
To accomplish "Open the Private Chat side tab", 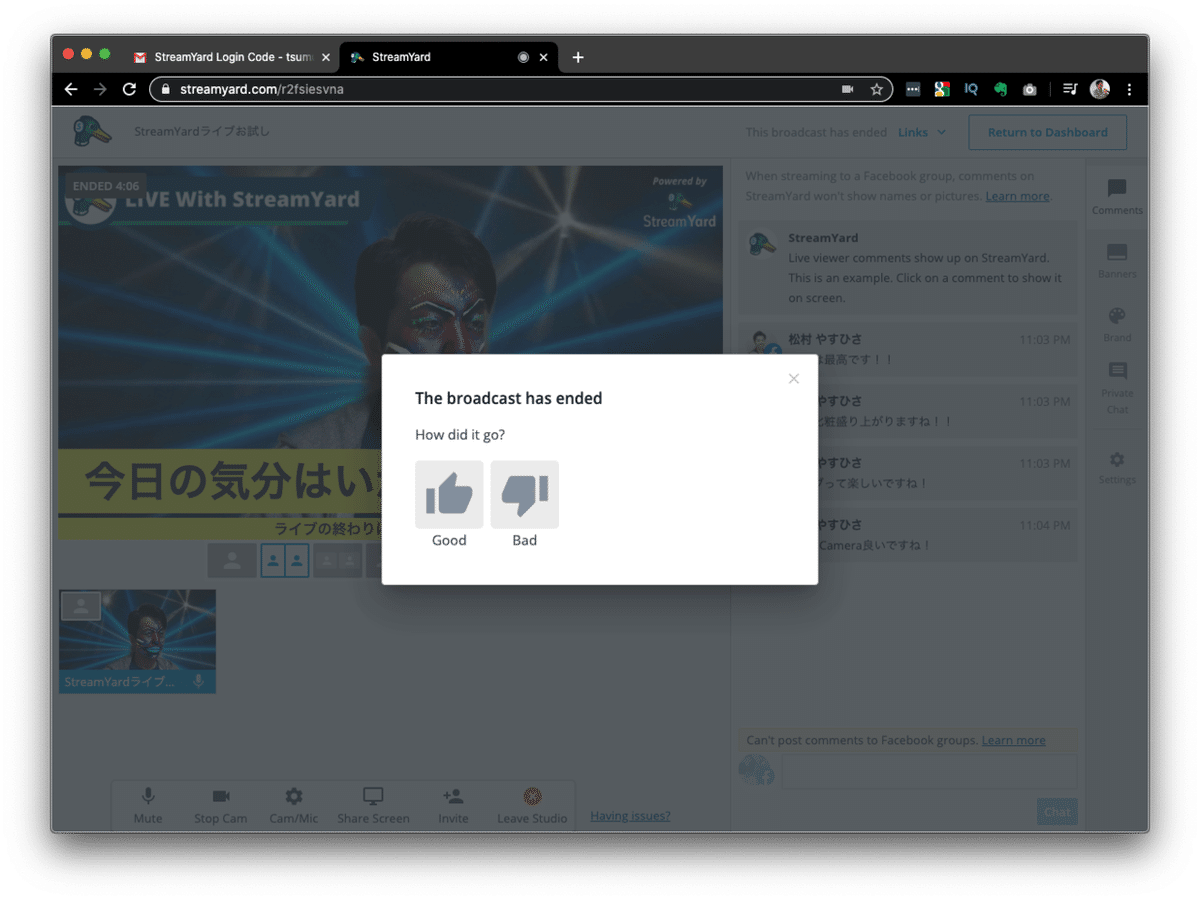I will [x=1117, y=388].
